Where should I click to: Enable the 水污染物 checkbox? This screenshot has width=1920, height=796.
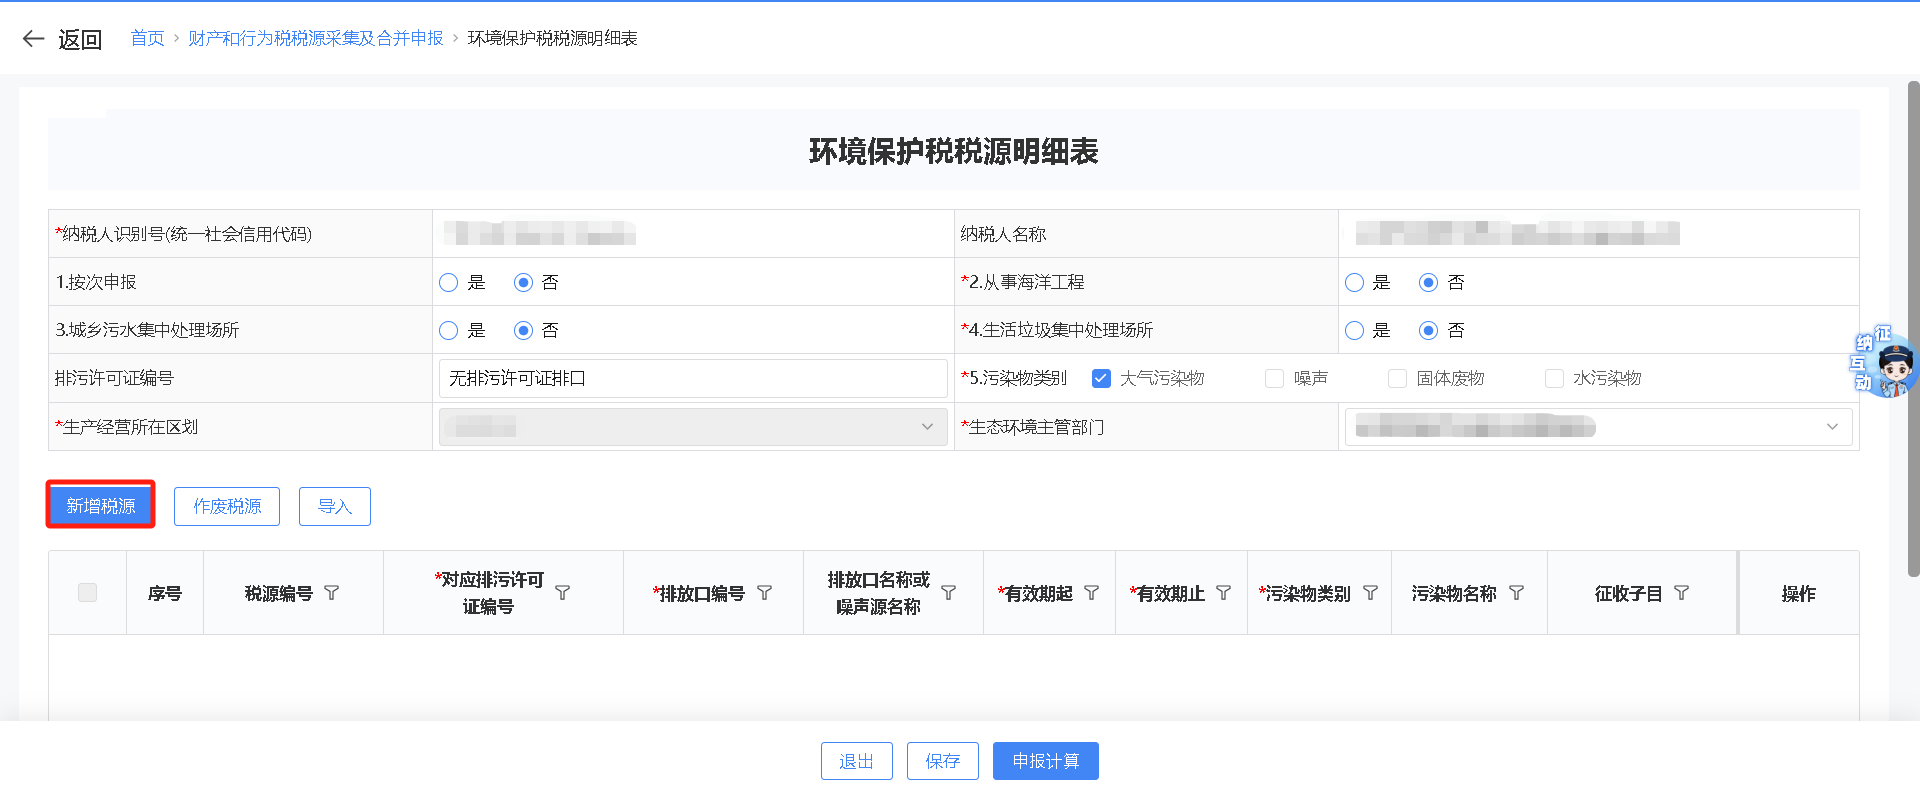pos(1554,378)
